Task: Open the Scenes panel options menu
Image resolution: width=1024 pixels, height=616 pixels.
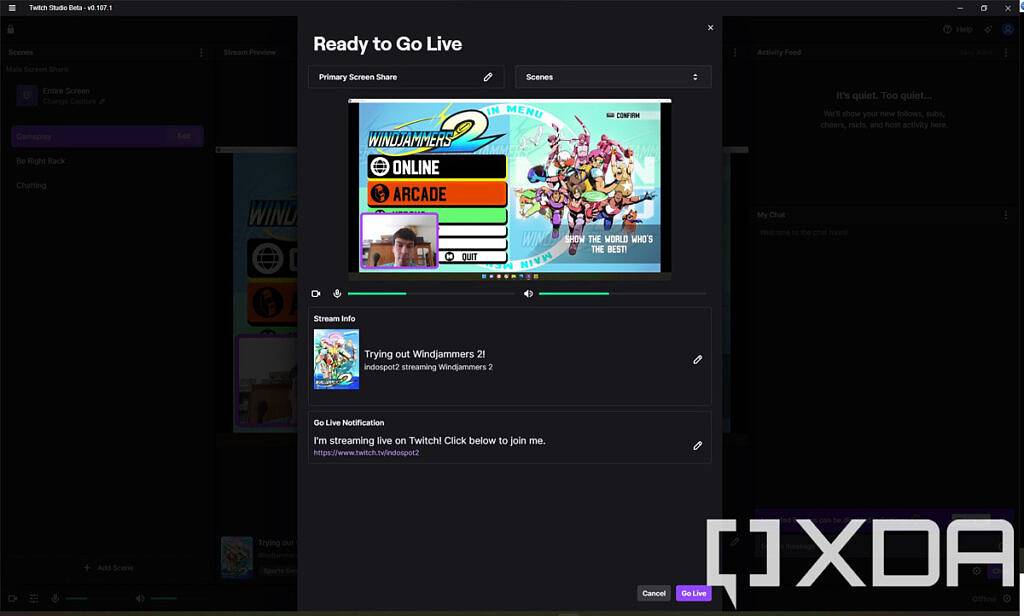Action: point(201,52)
